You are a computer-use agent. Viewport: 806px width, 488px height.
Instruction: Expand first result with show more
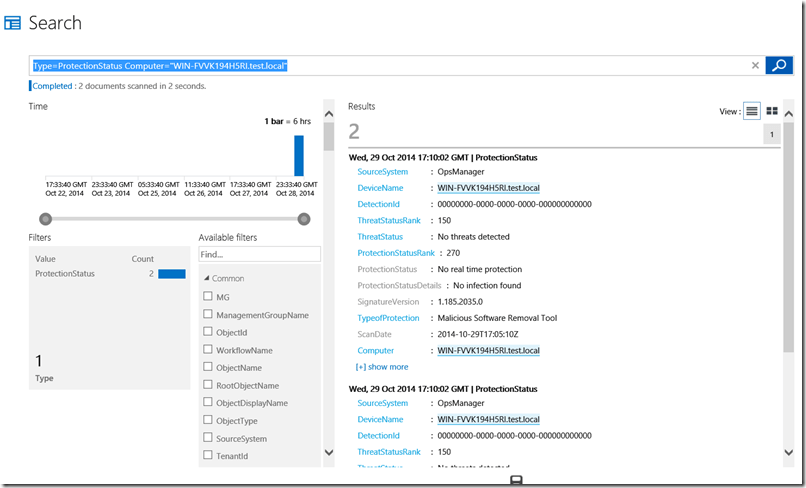(382, 367)
